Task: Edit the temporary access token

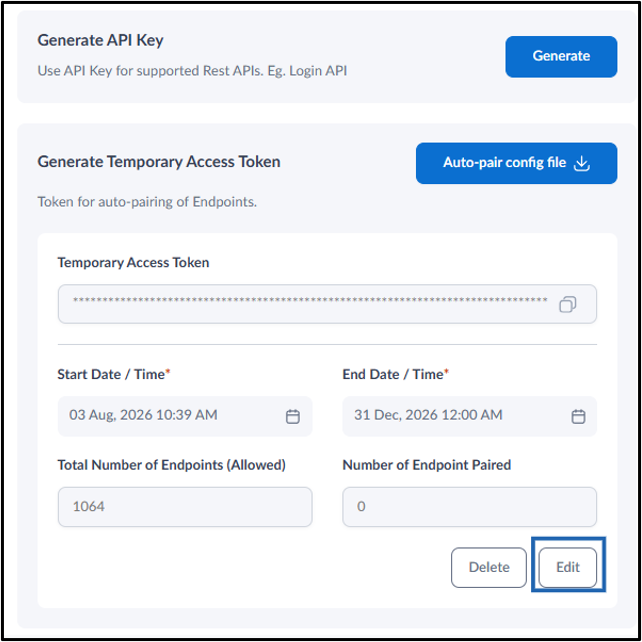Action: [567, 567]
